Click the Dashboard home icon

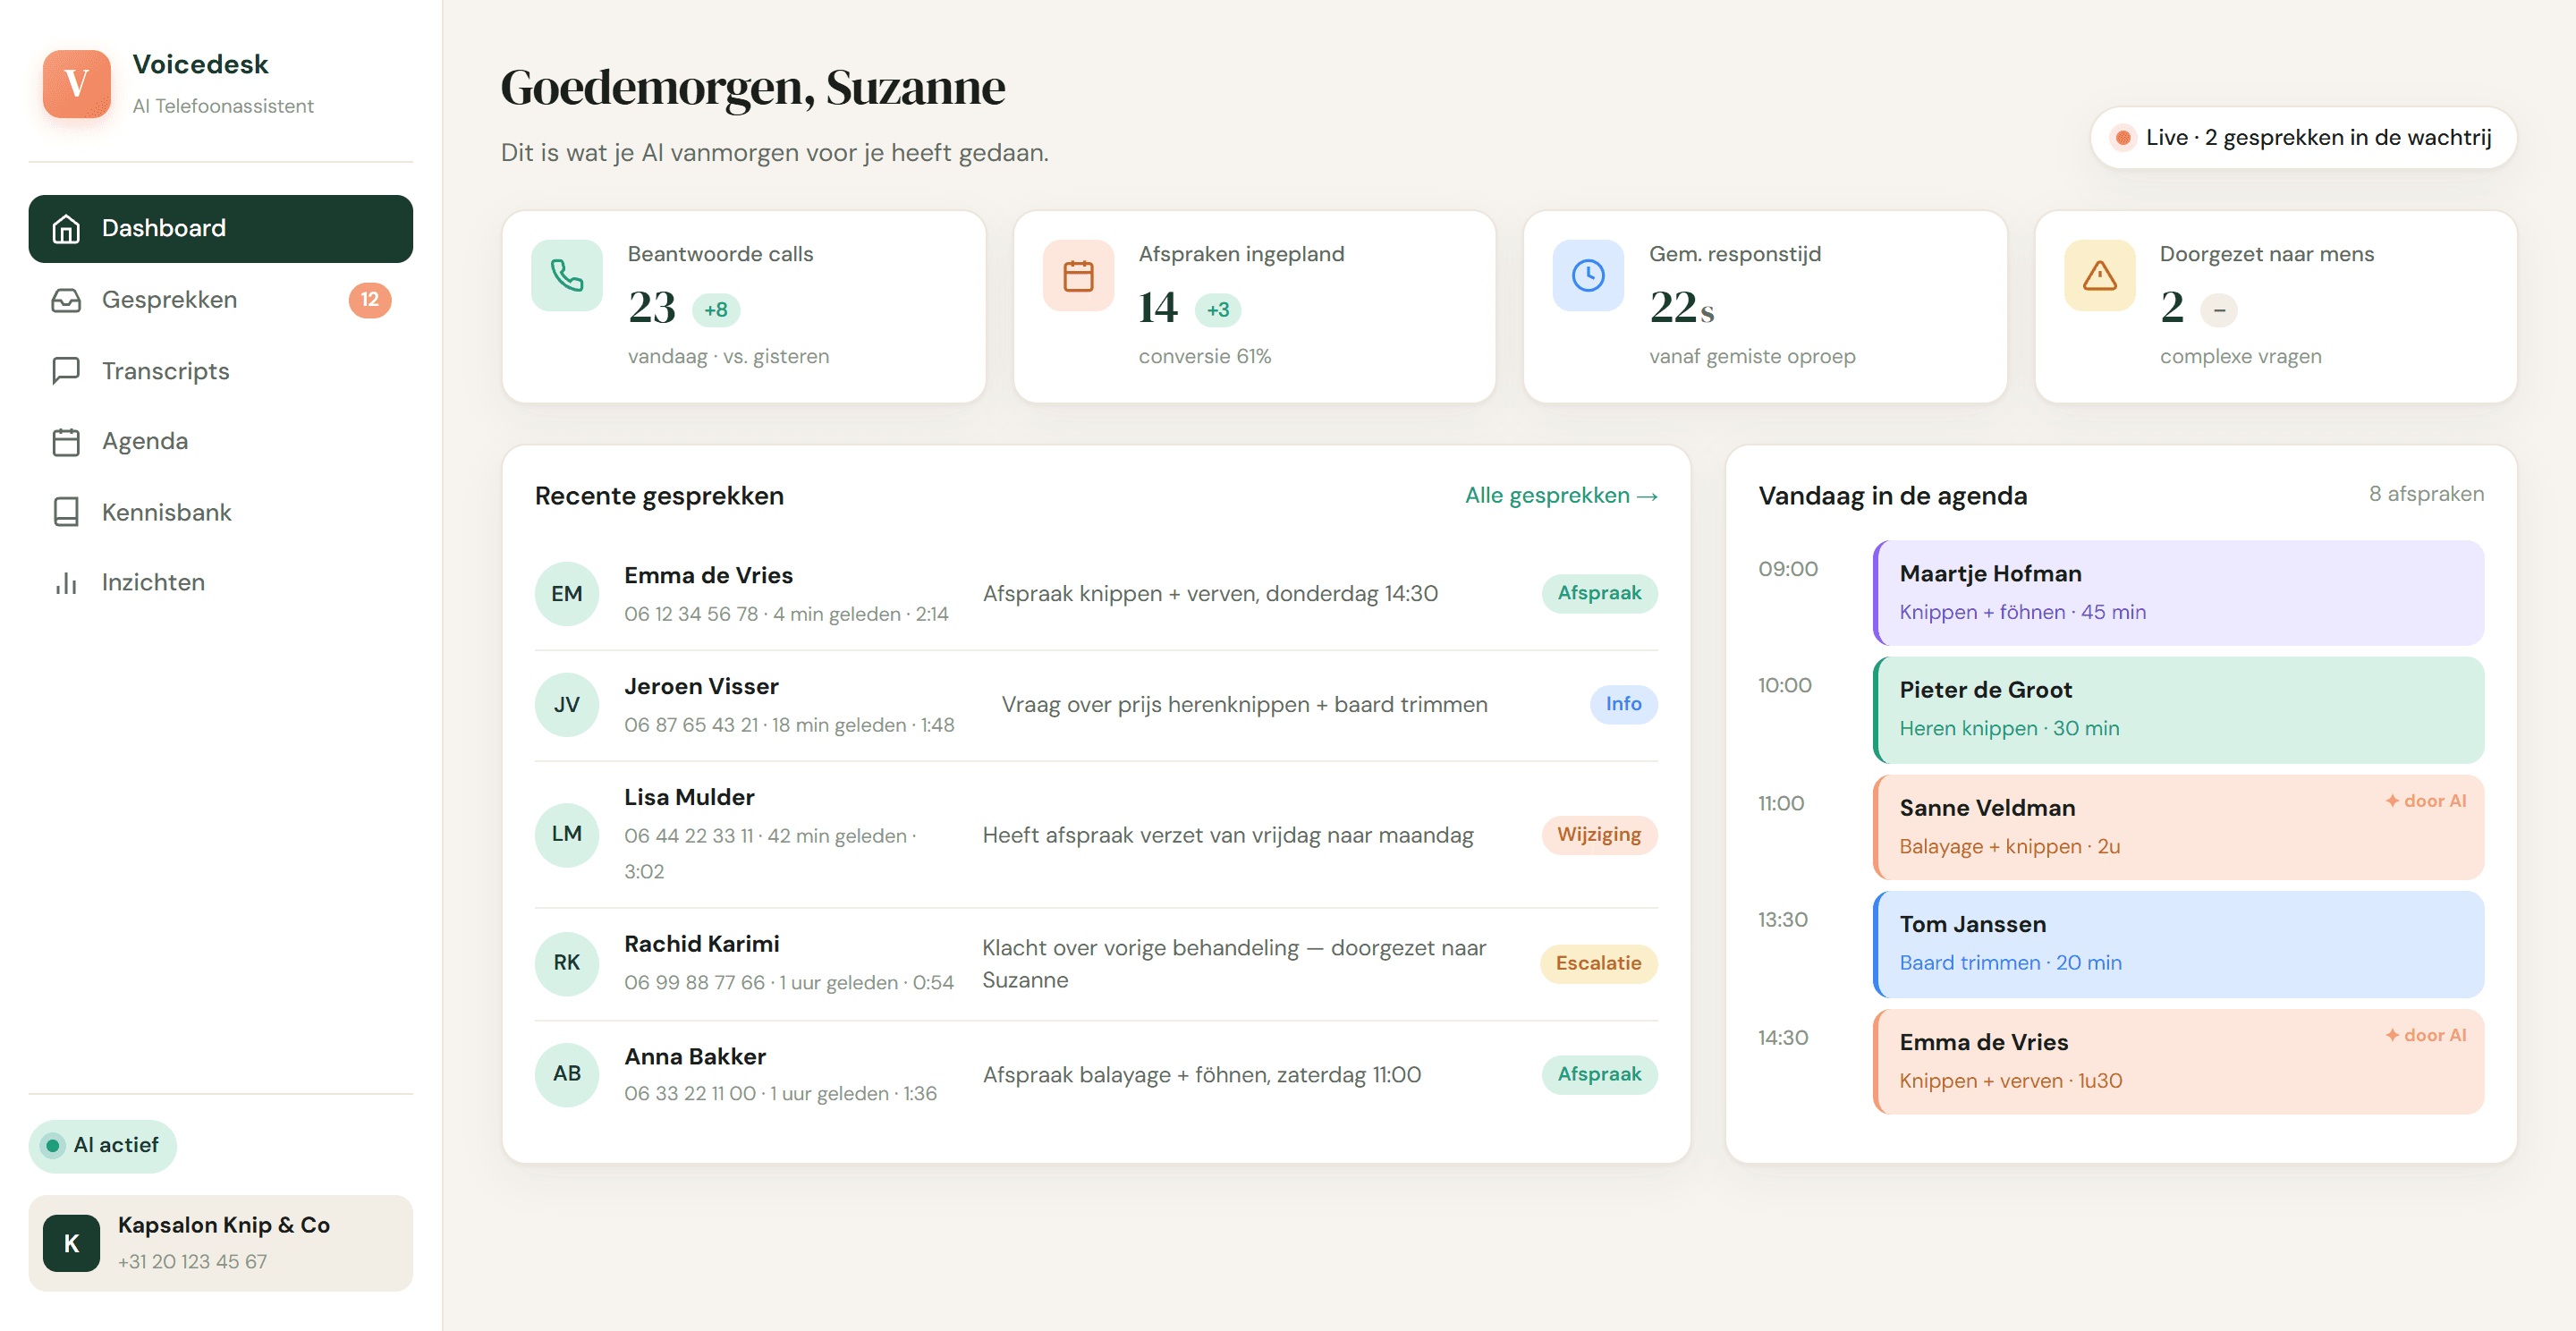pyautogui.click(x=66, y=229)
